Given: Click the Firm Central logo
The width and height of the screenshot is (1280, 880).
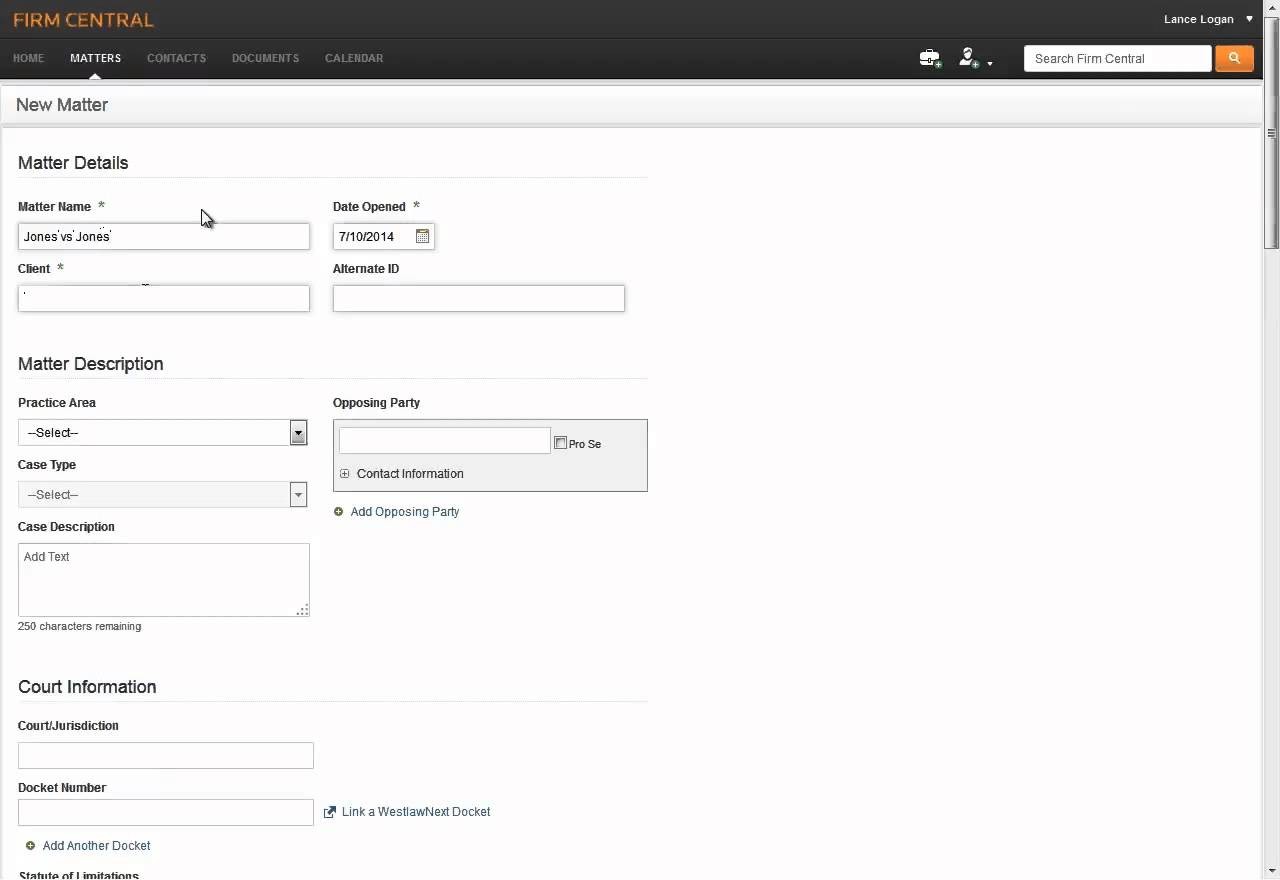Looking at the screenshot, I should point(83,20).
